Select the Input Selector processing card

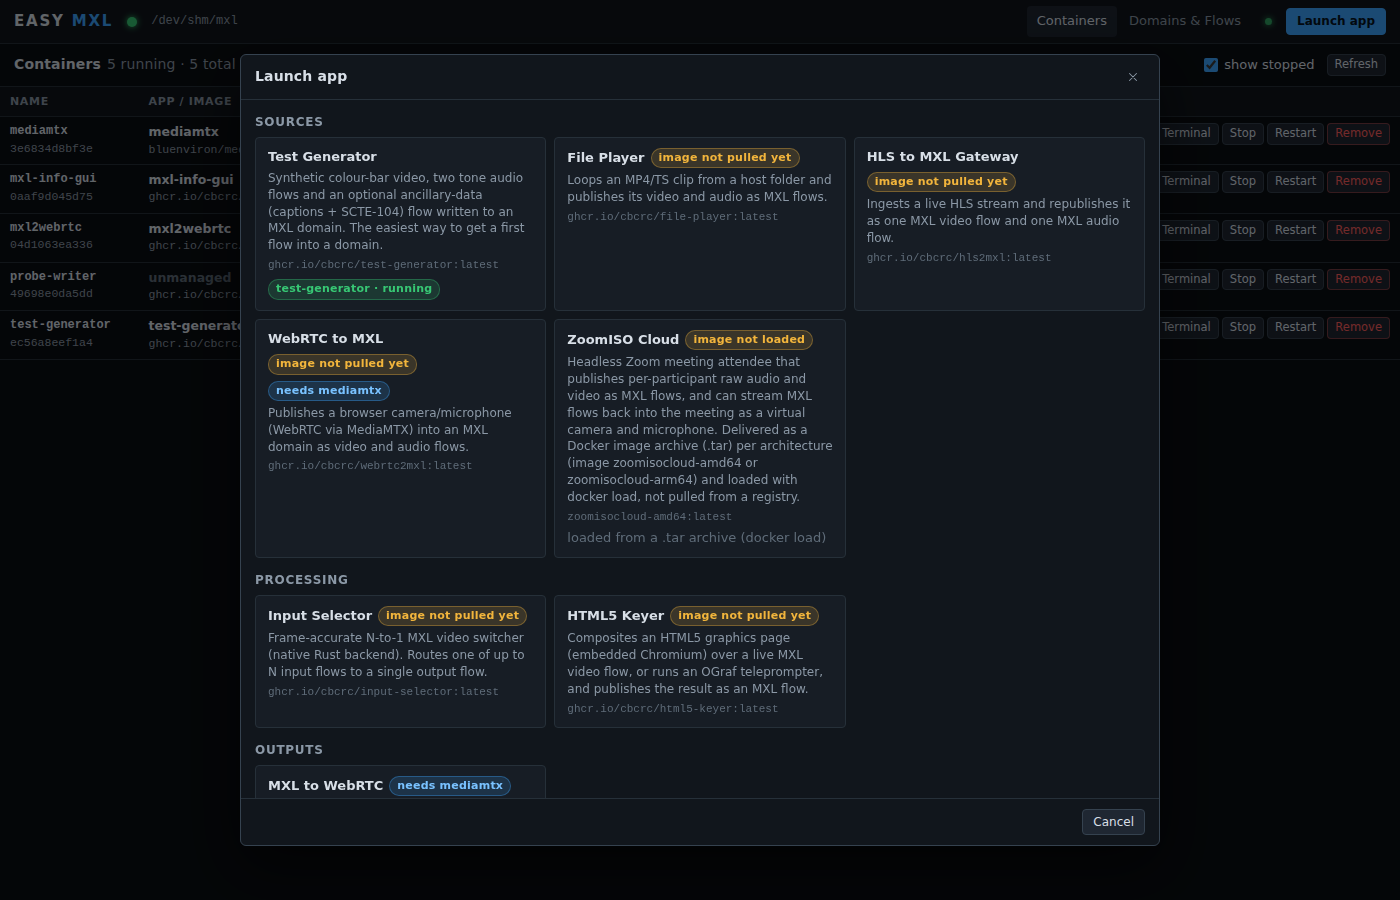(x=400, y=662)
